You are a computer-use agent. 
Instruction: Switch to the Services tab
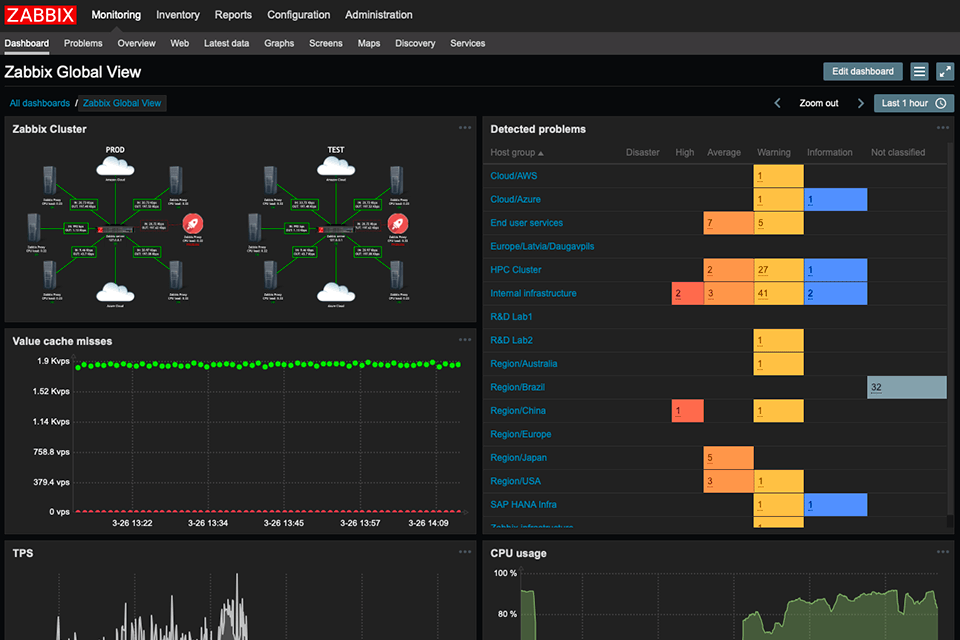tap(467, 43)
